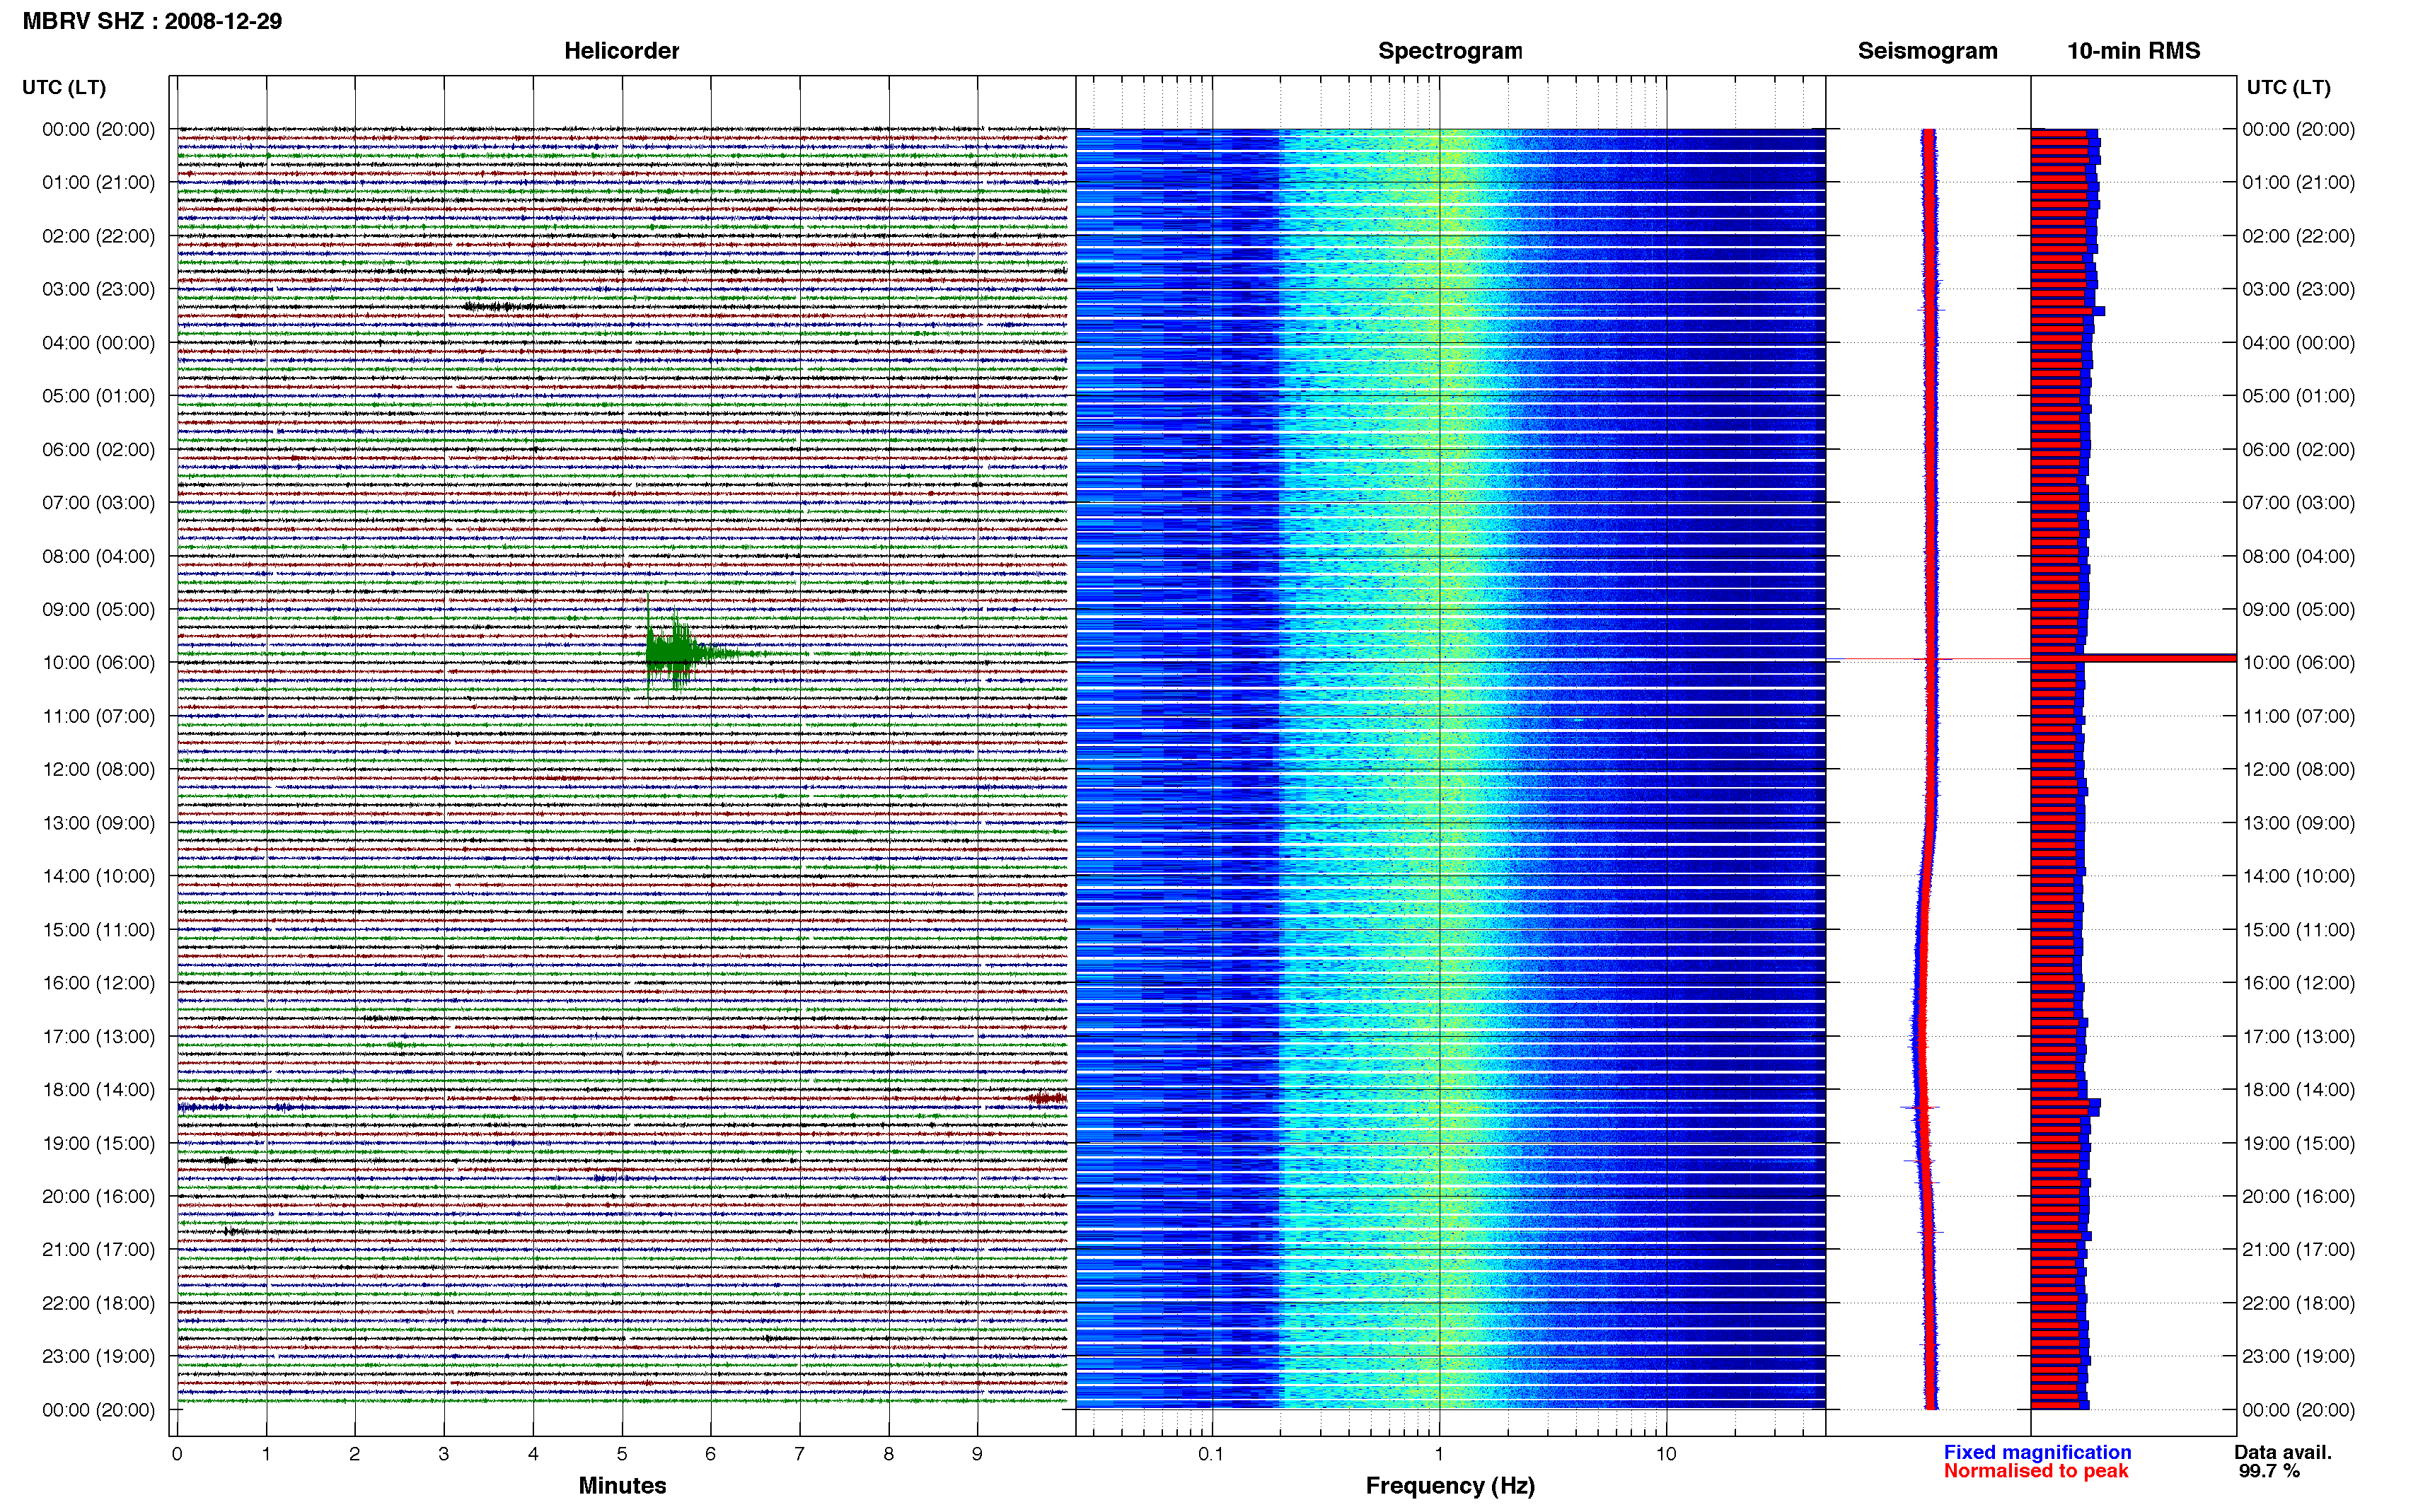Click the Frequency (Hz) axis title
The image size is (2418, 1512).
click(x=1450, y=1486)
